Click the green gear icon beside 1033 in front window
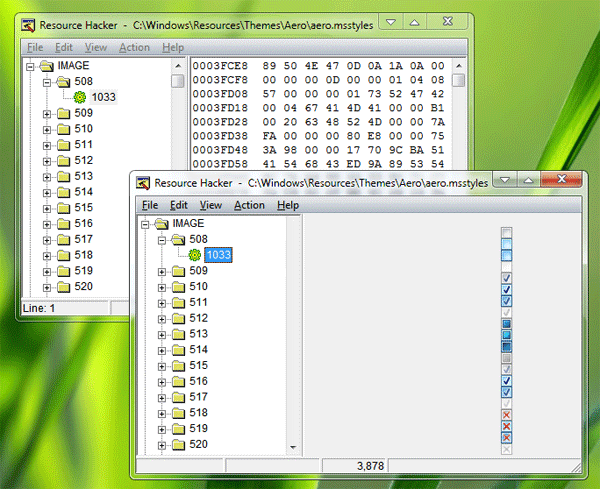 click(x=195, y=255)
